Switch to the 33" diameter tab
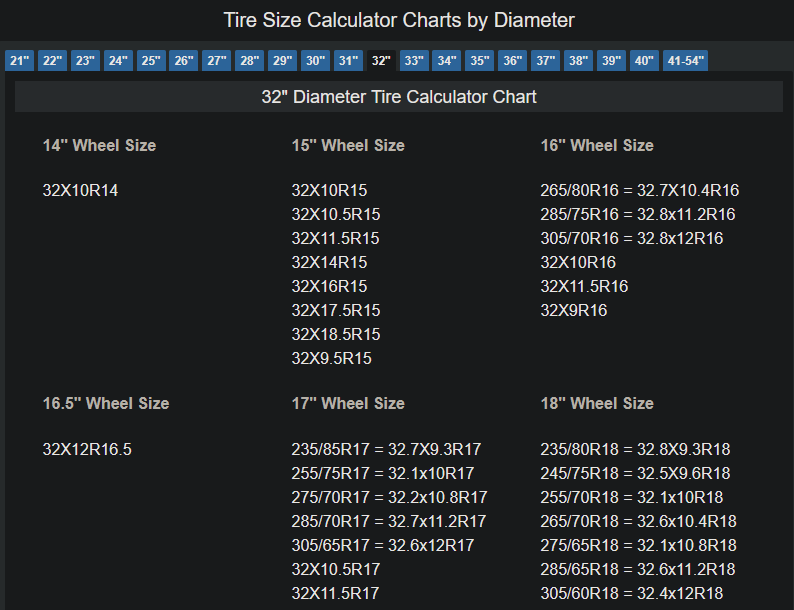 [414, 61]
